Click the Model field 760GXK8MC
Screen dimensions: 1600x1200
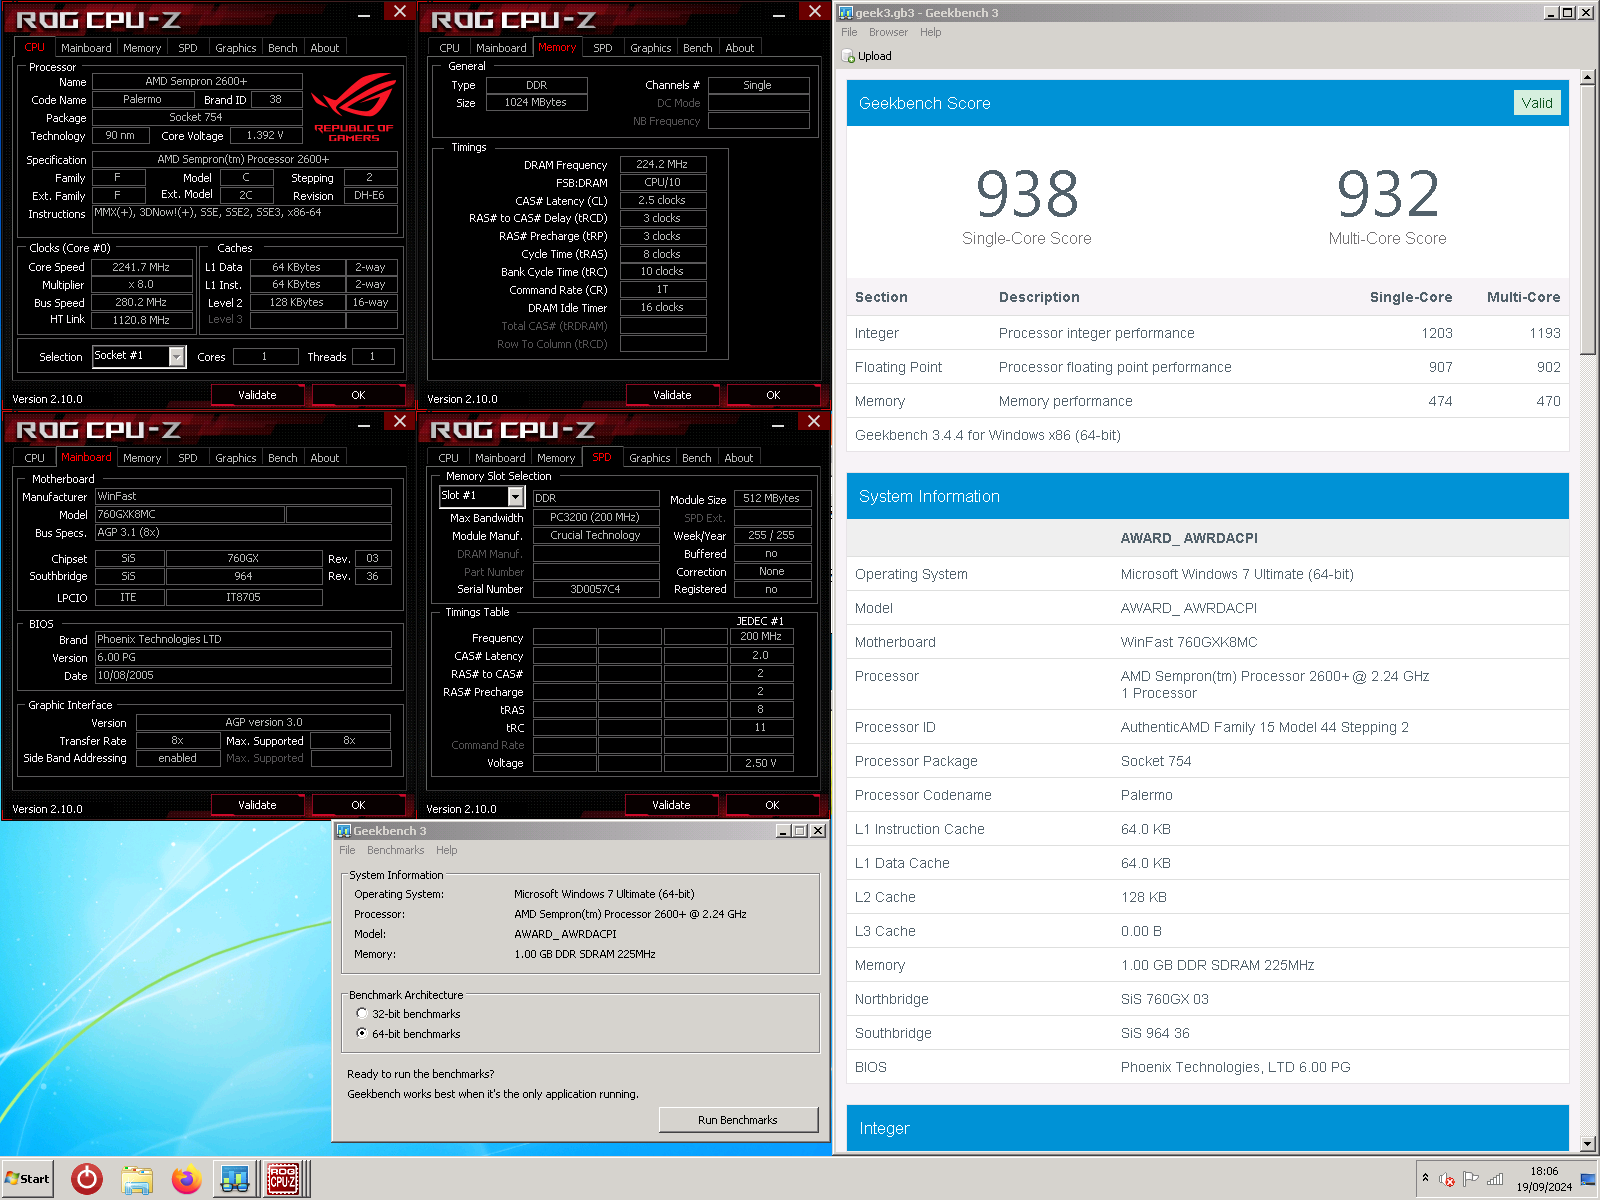[189, 514]
